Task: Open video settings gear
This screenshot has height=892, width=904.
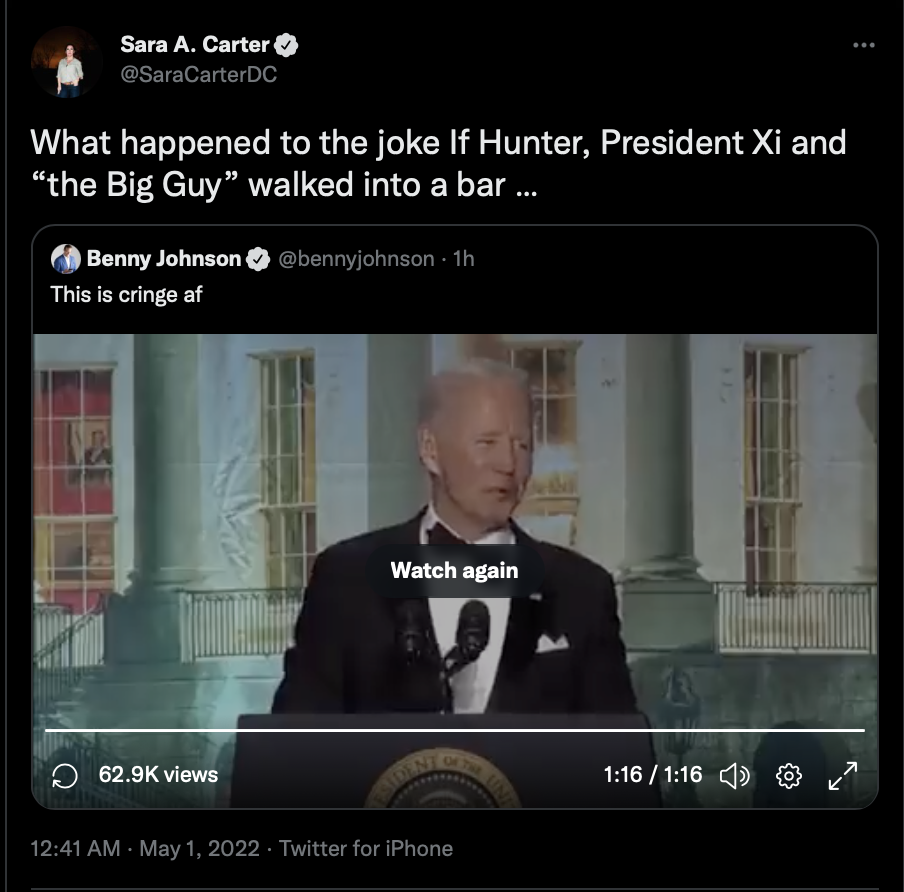Action: pyautogui.click(x=789, y=776)
